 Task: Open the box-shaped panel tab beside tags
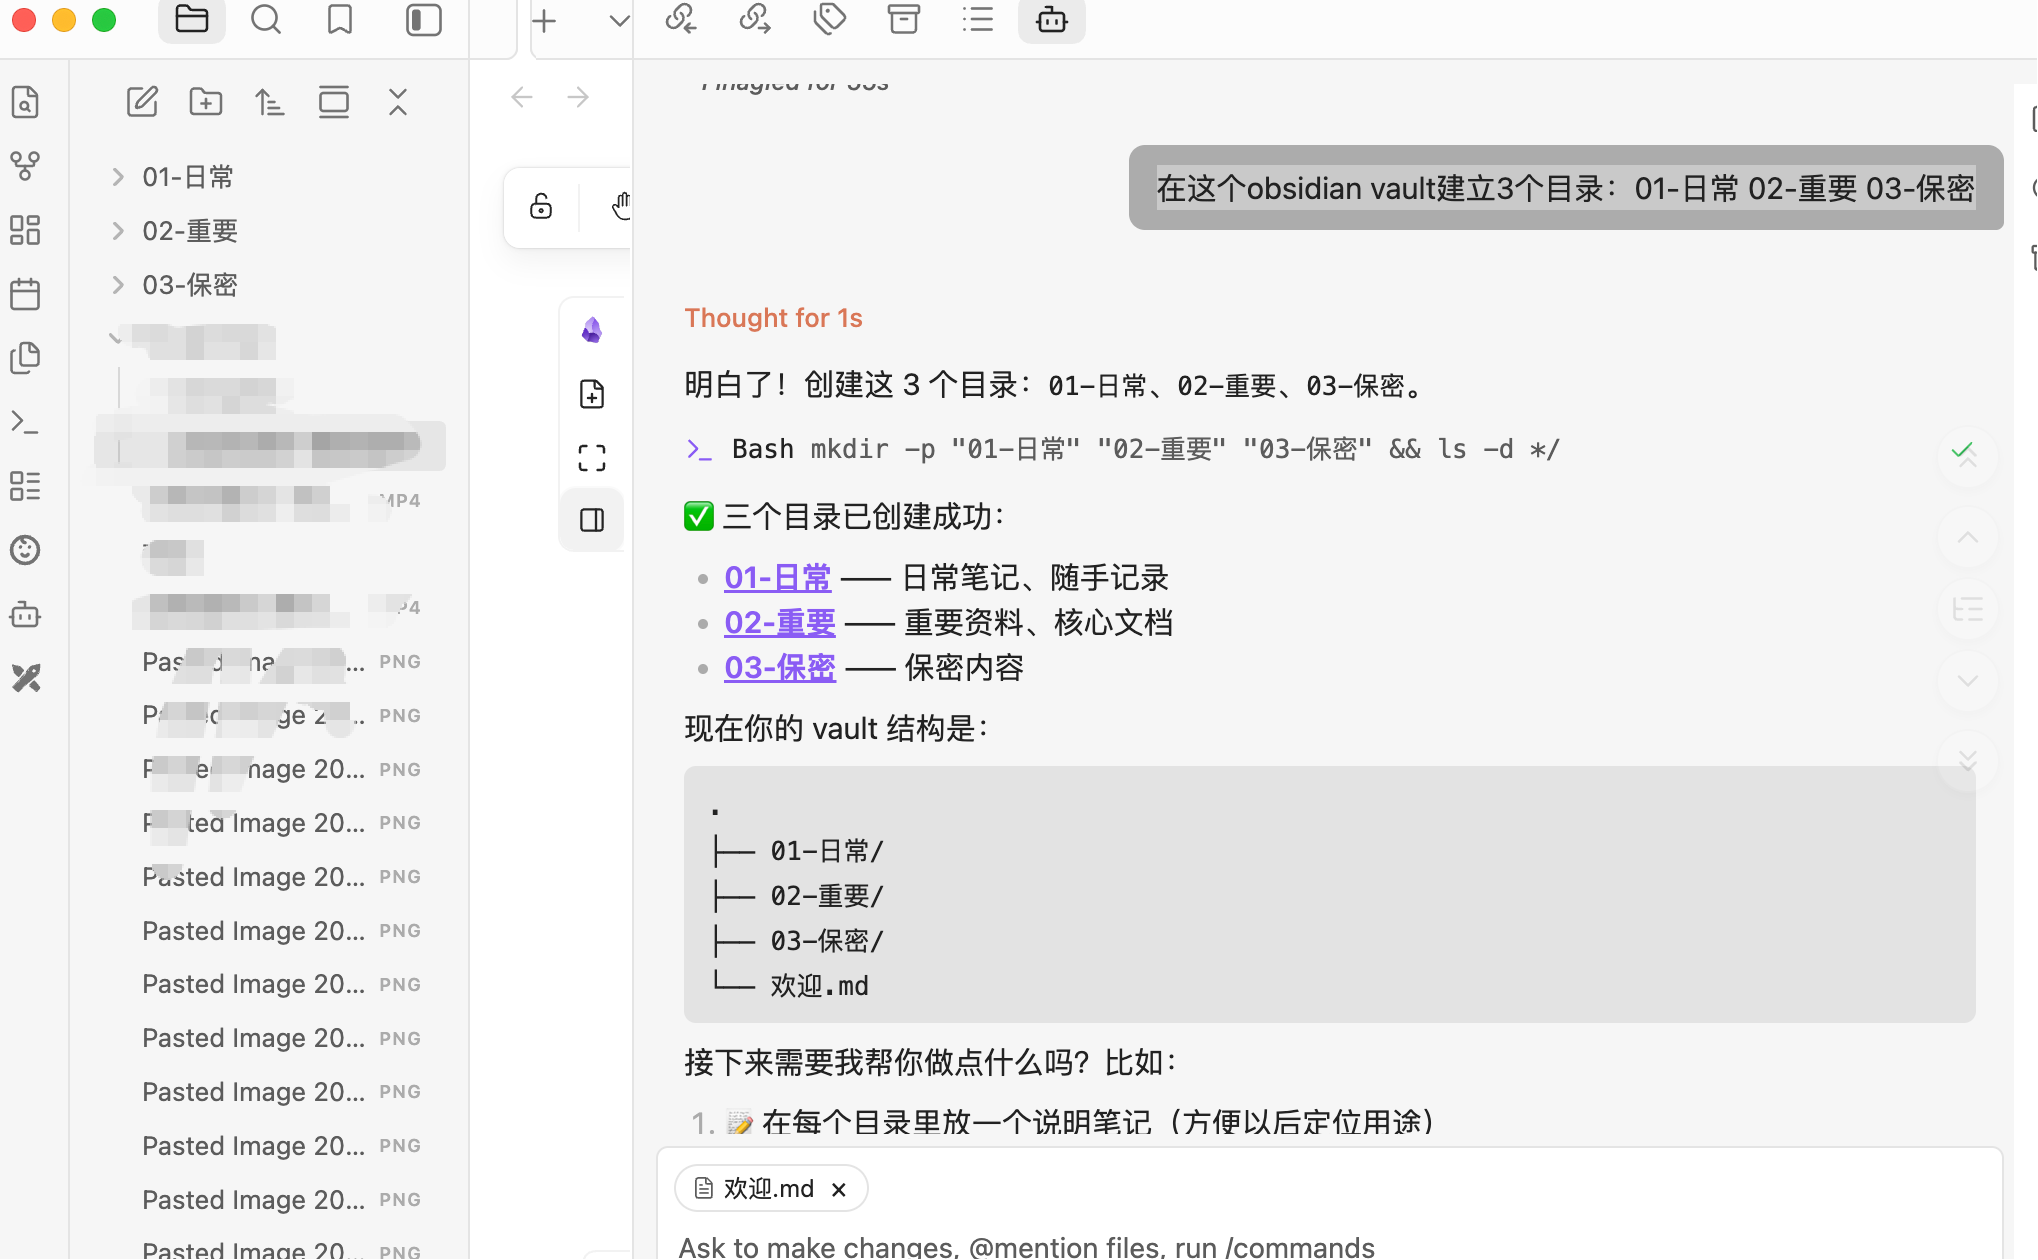click(904, 20)
